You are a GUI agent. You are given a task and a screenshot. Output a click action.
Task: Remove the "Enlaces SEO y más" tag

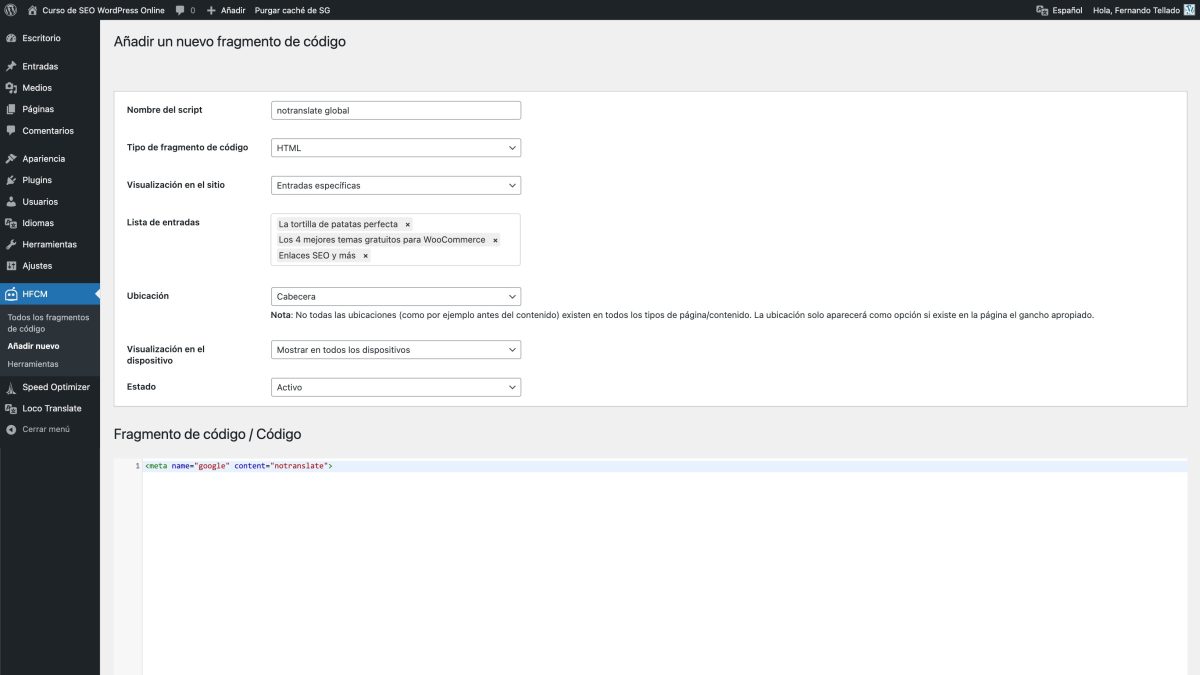(365, 256)
